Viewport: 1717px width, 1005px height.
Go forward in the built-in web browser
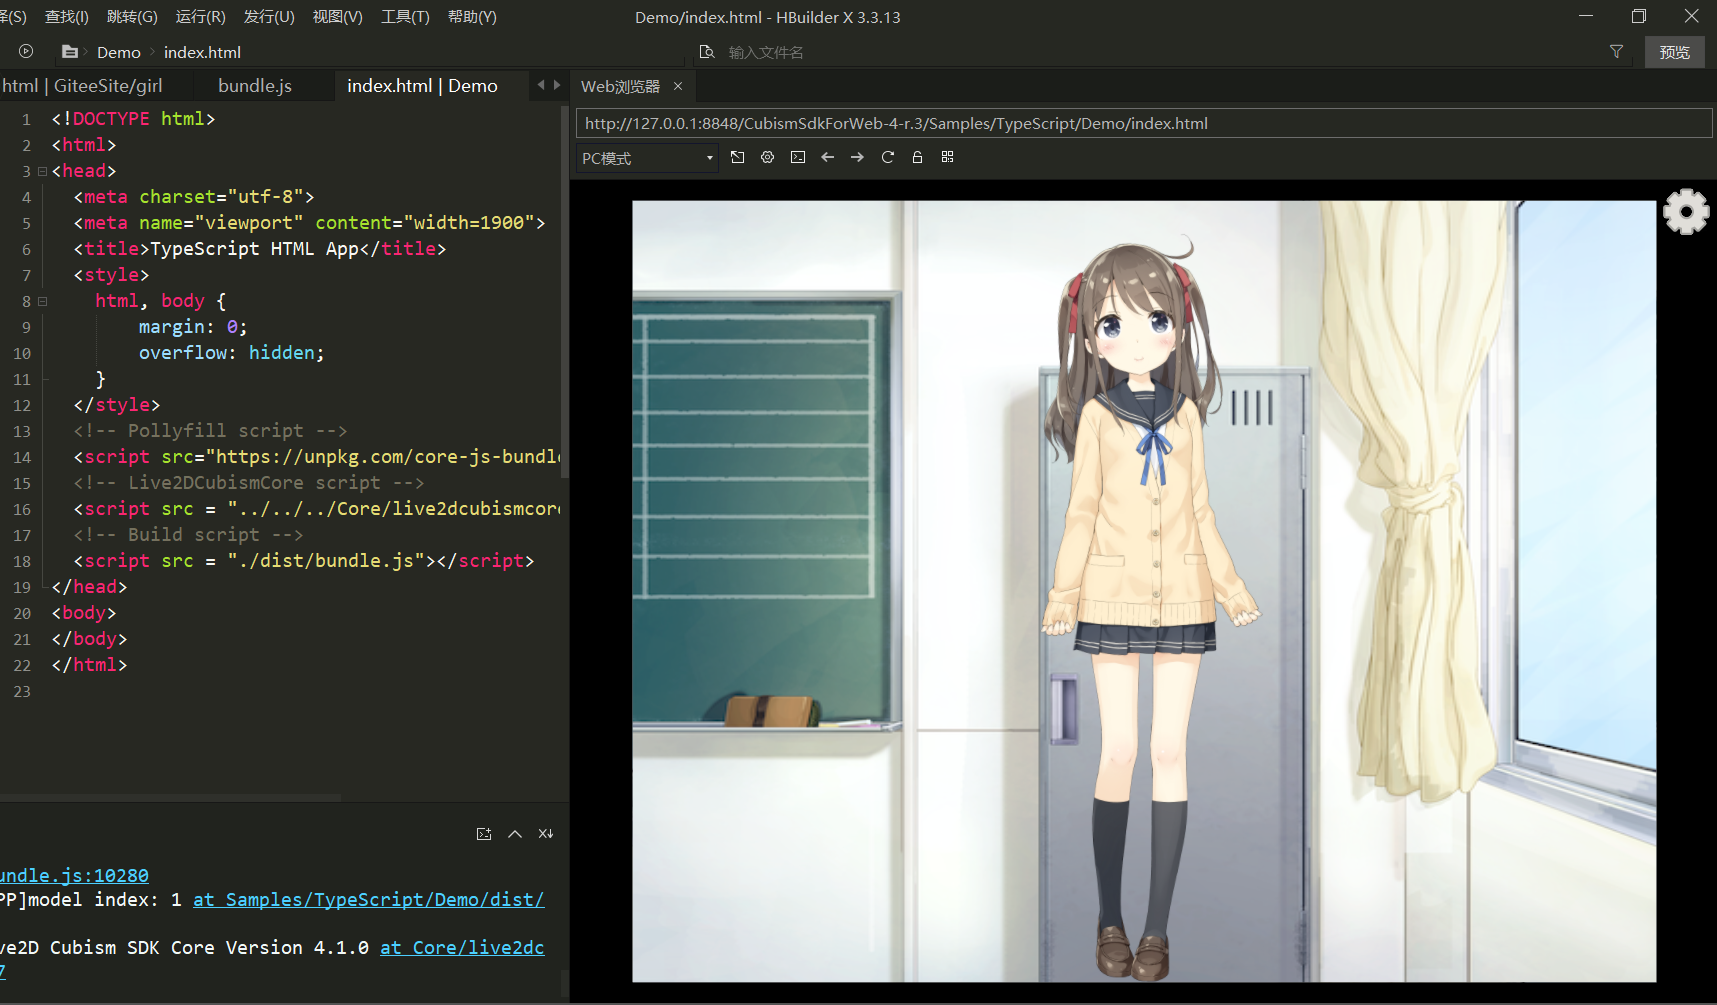point(857,157)
